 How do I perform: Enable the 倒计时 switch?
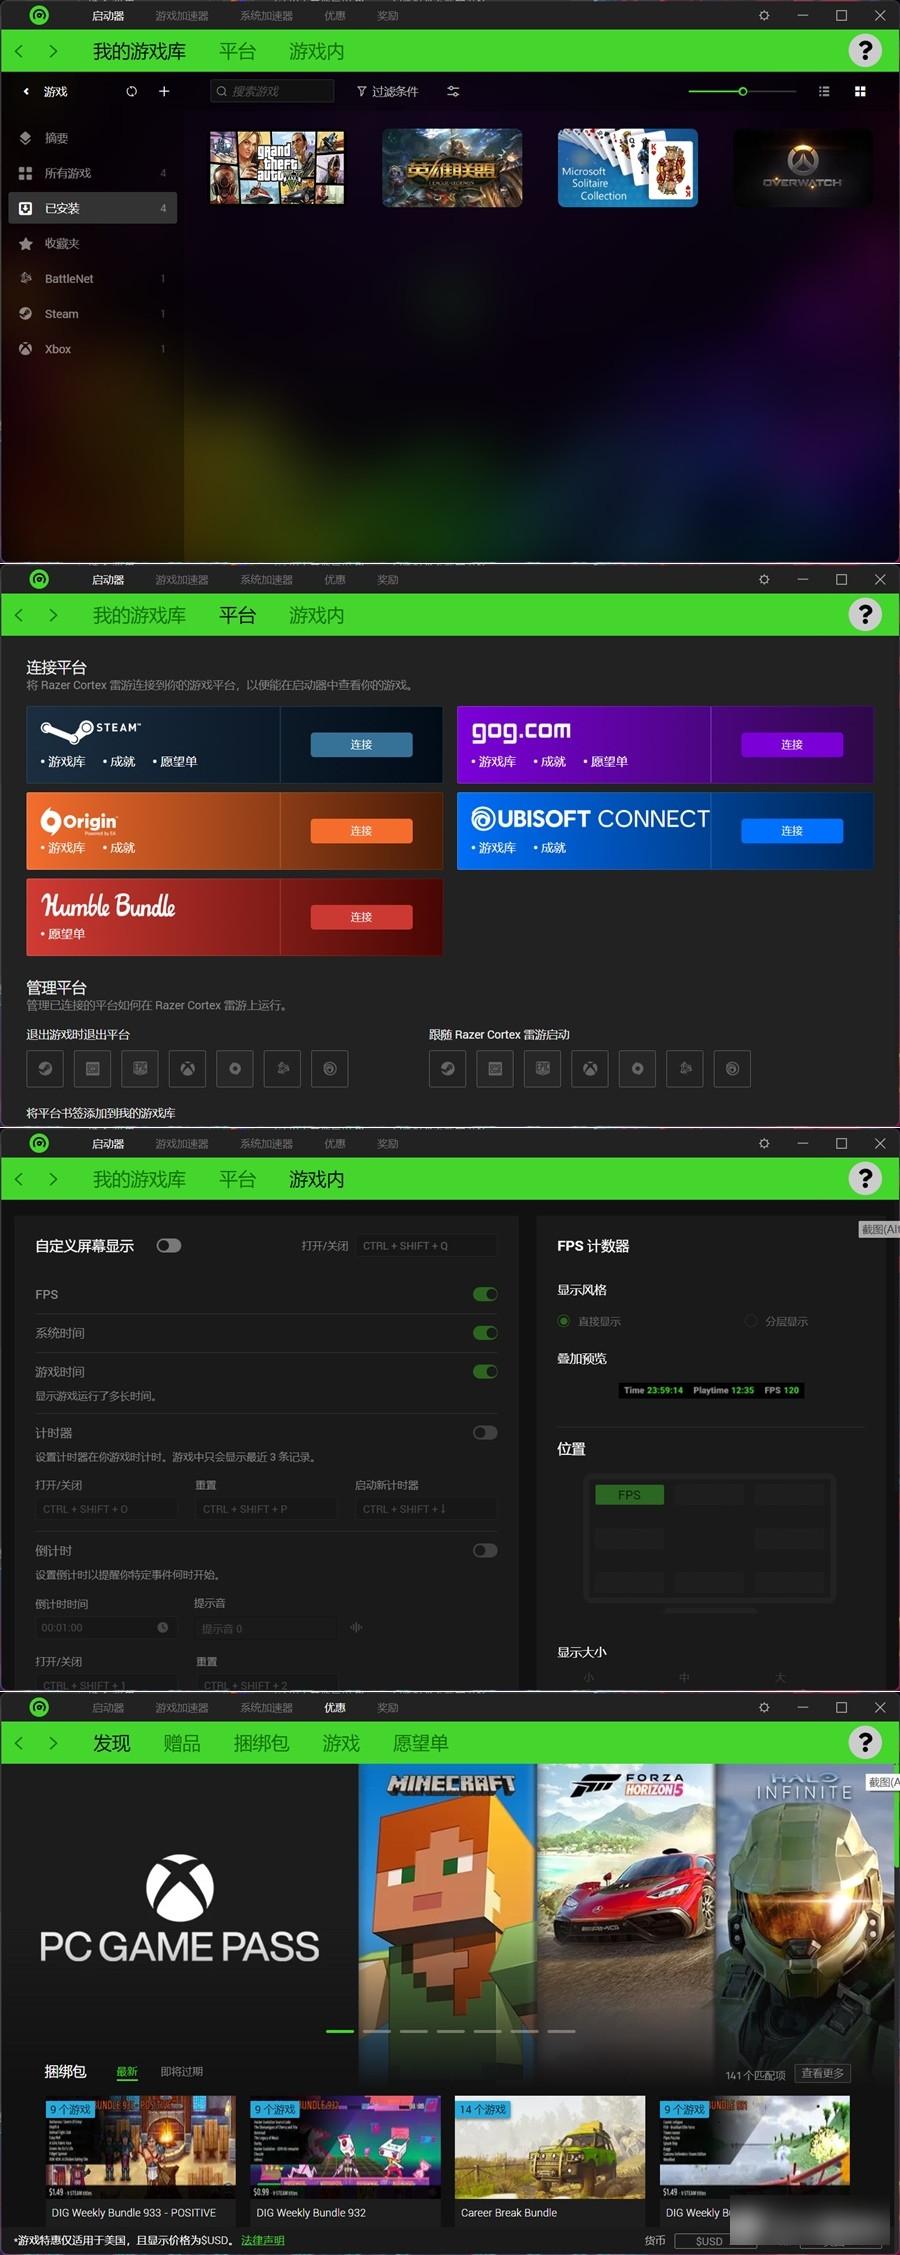(485, 1550)
